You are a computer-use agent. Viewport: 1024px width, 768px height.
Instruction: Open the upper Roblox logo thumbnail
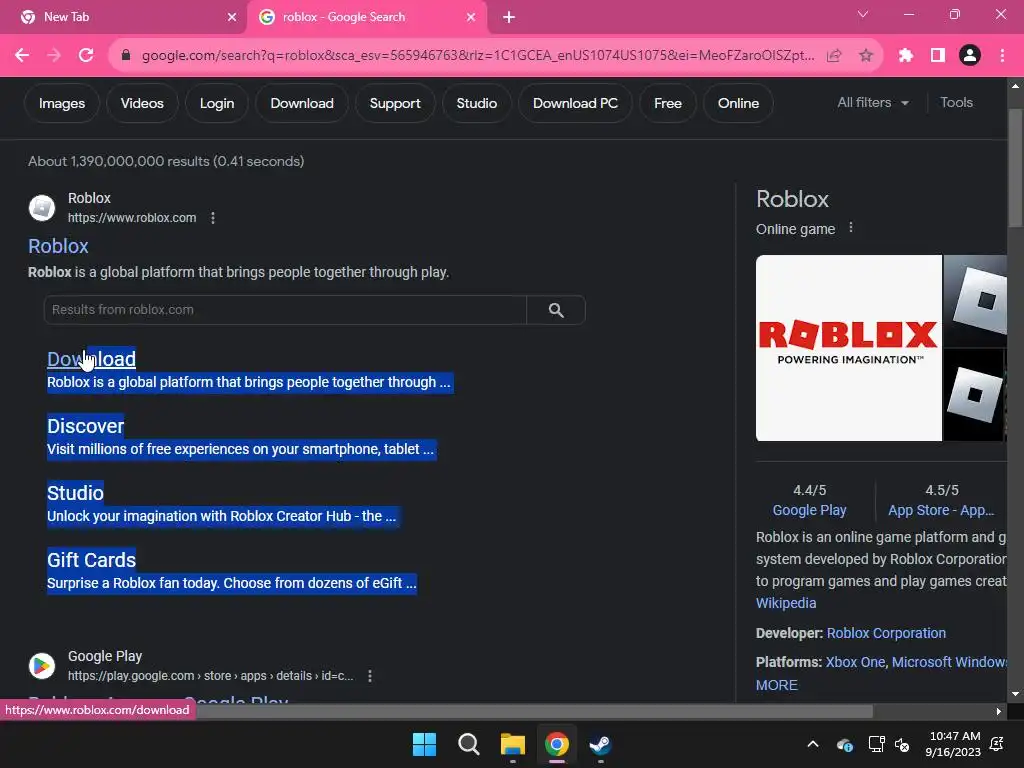click(x=976, y=300)
